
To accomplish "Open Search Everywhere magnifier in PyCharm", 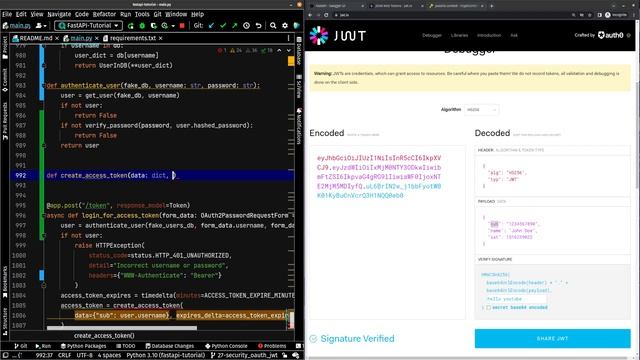I will click(x=273, y=26).
